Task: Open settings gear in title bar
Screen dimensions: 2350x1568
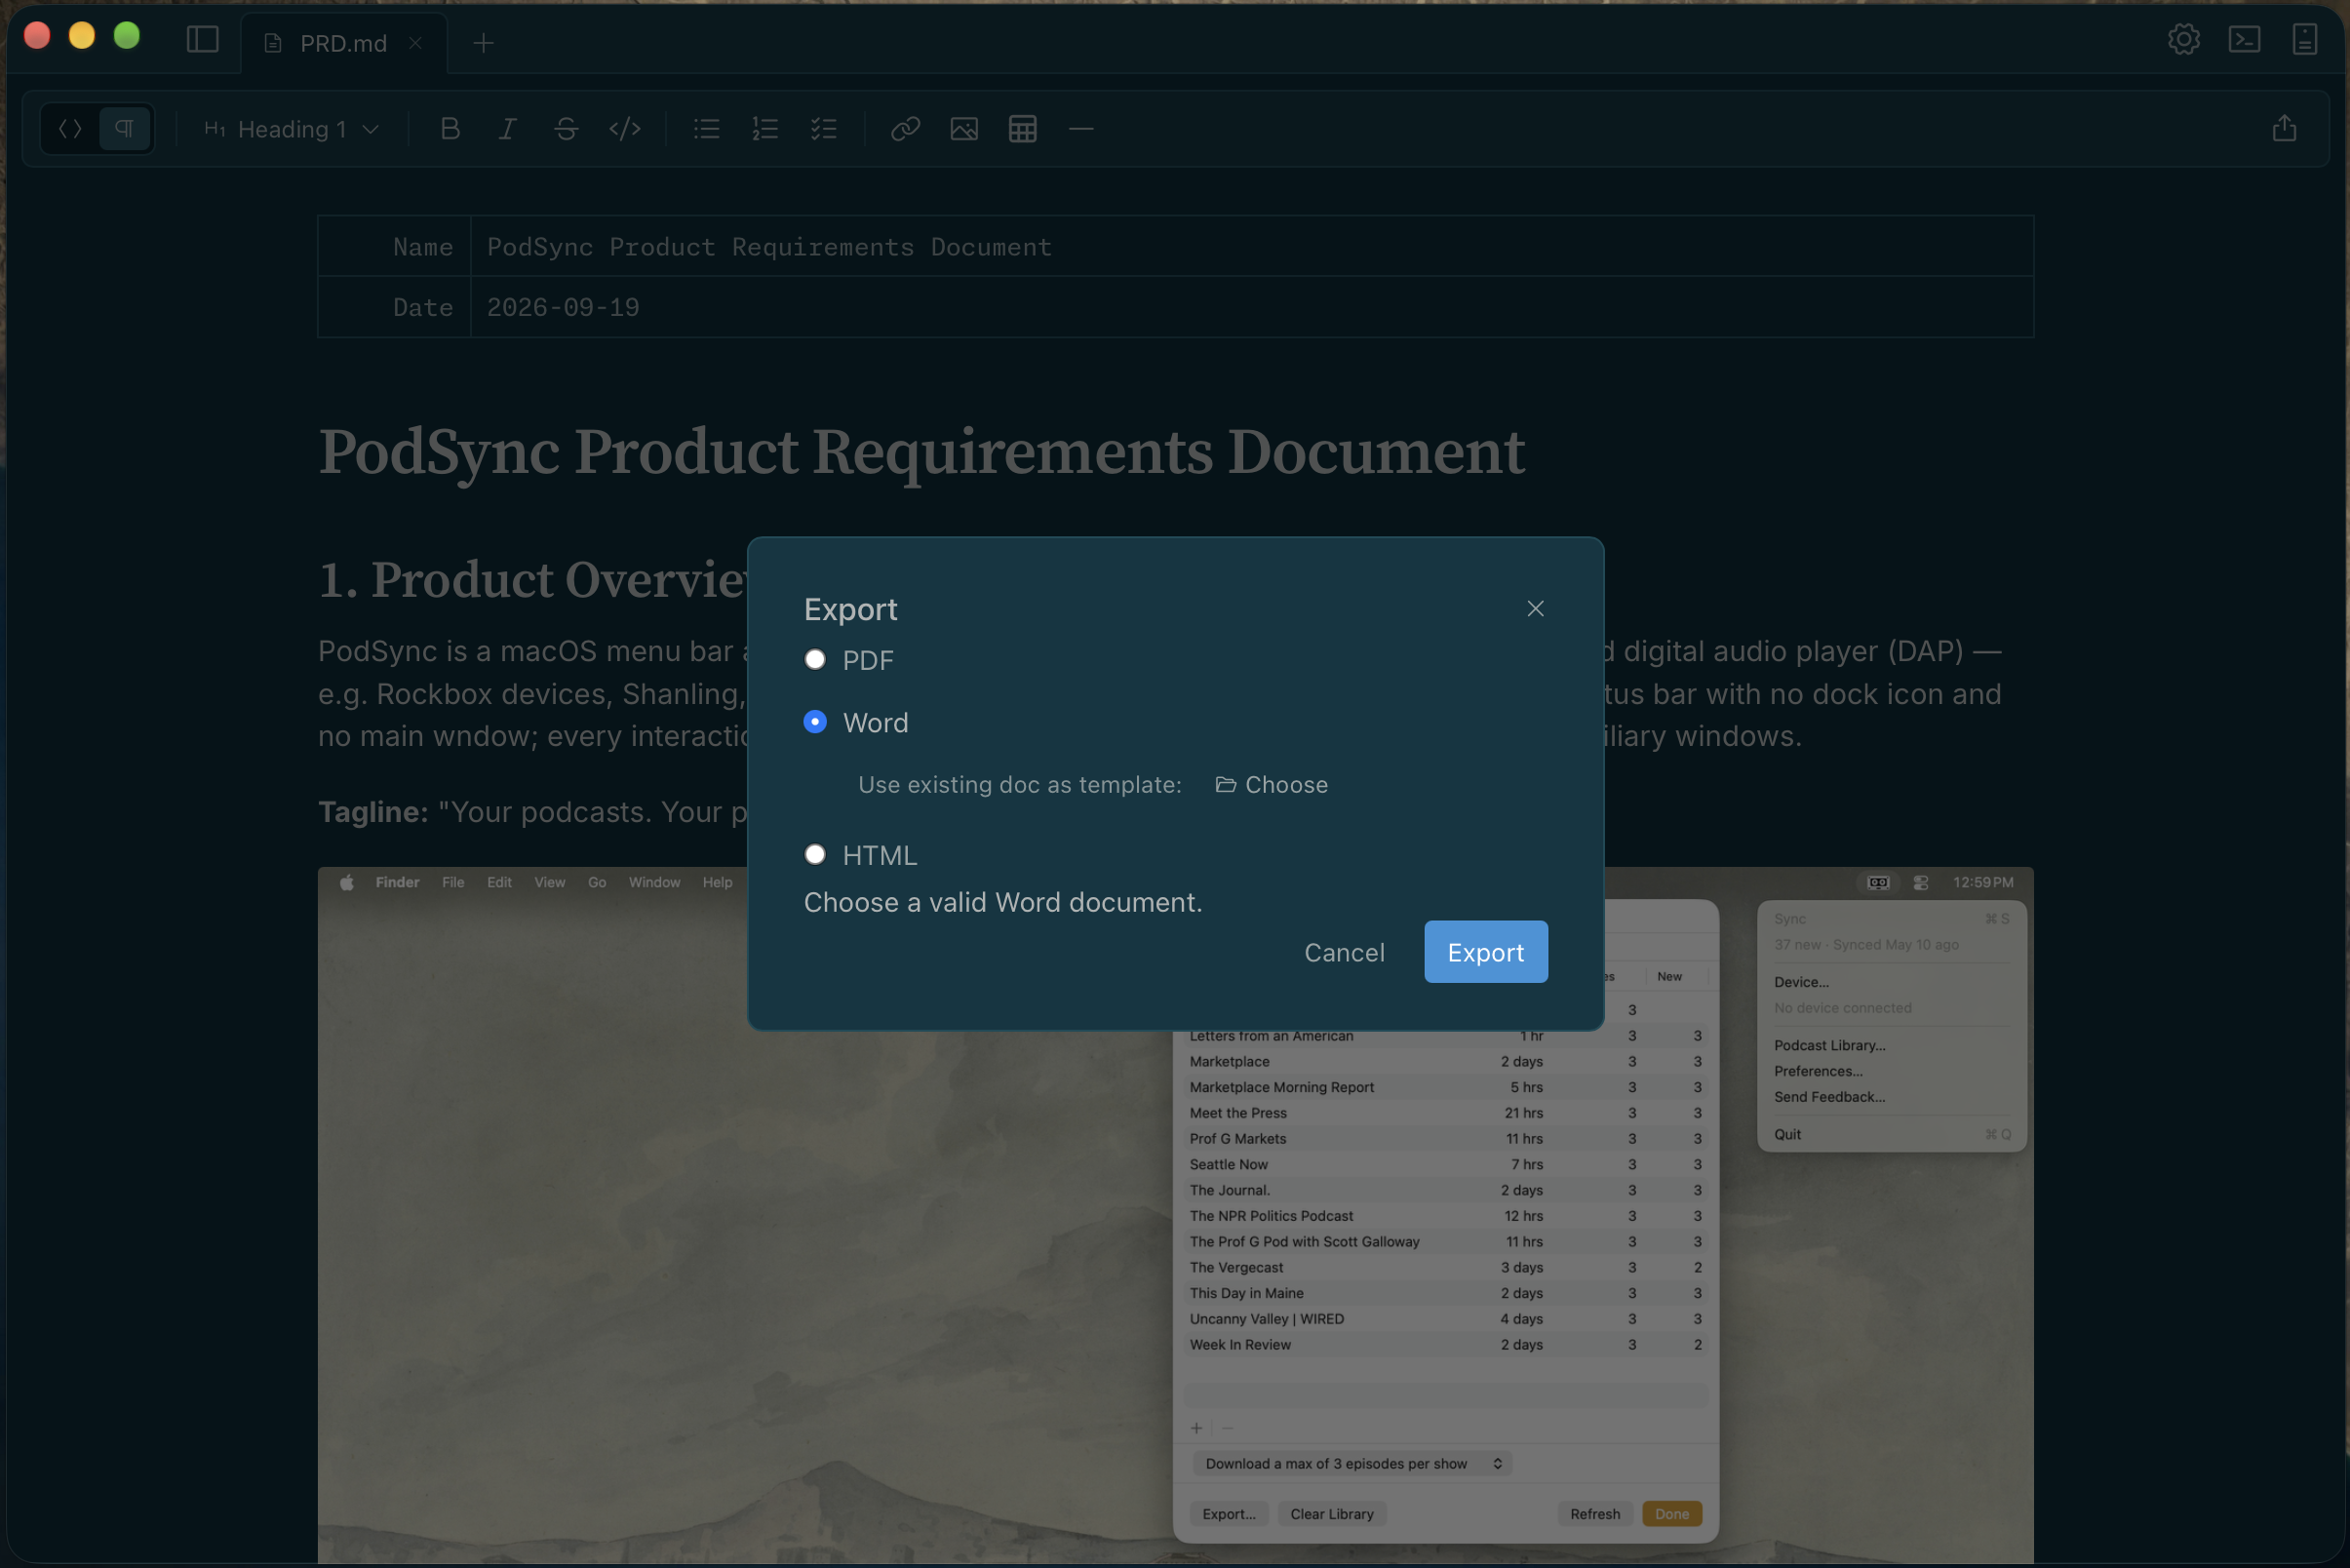Action: 2184,40
